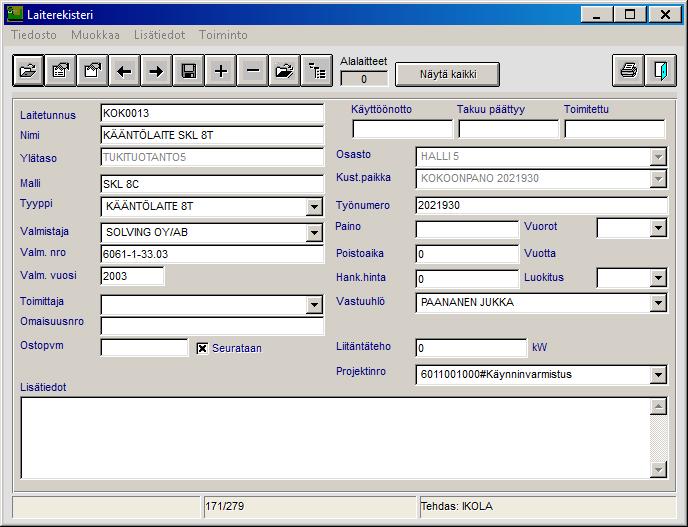Save record with the floppy disk icon
The width and height of the screenshot is (688, 527).
click(189, 71)
